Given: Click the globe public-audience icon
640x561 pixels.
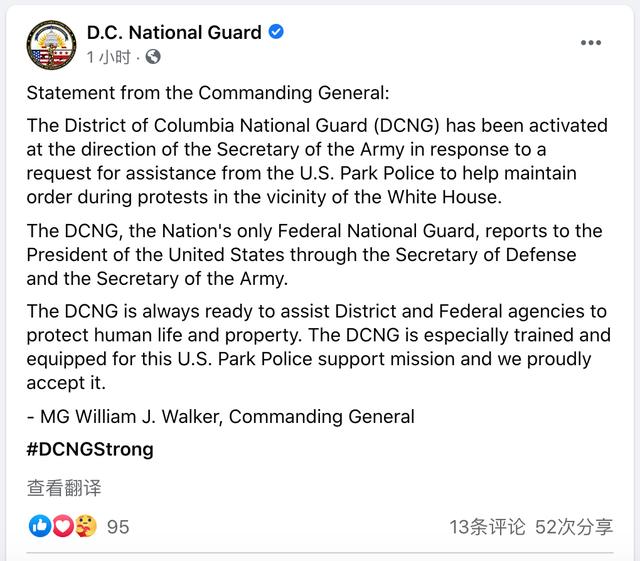Looking at the screenshot, I should (153, 57).
